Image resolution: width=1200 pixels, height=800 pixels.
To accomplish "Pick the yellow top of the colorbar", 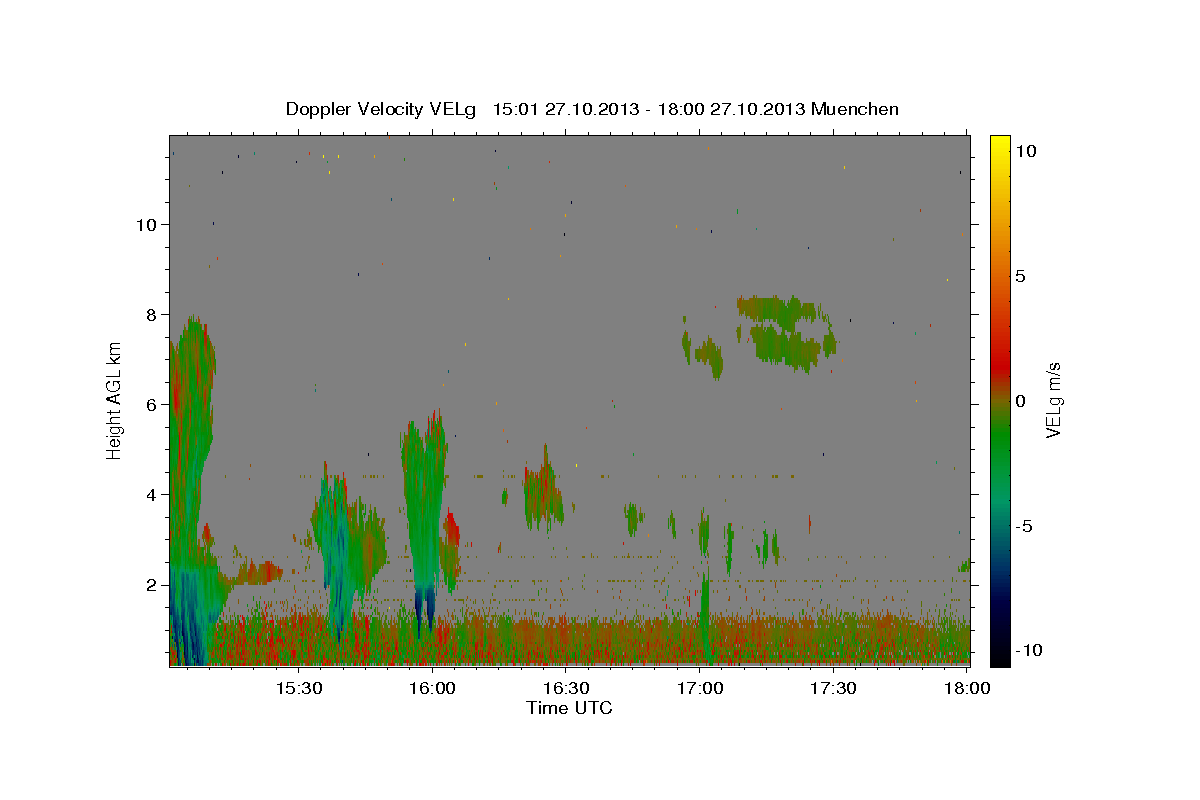I will point(1000,145).
